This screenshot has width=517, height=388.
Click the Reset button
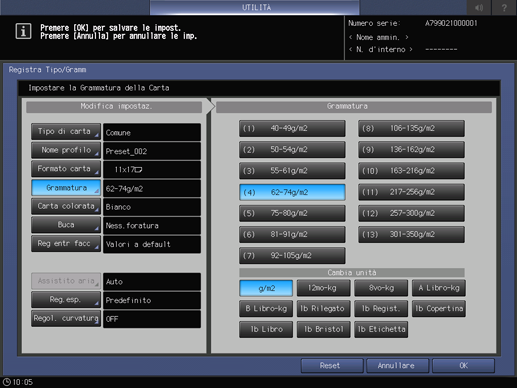tap(332, 366)
